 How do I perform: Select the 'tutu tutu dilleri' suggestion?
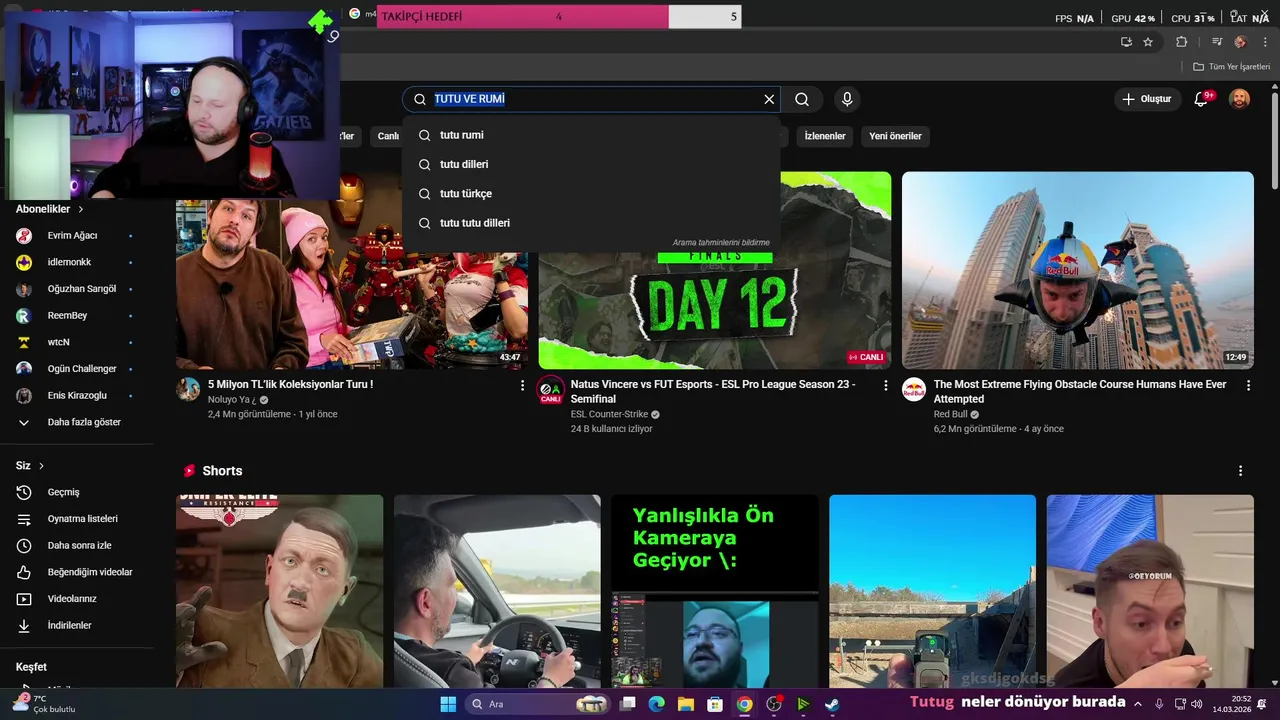591,223
